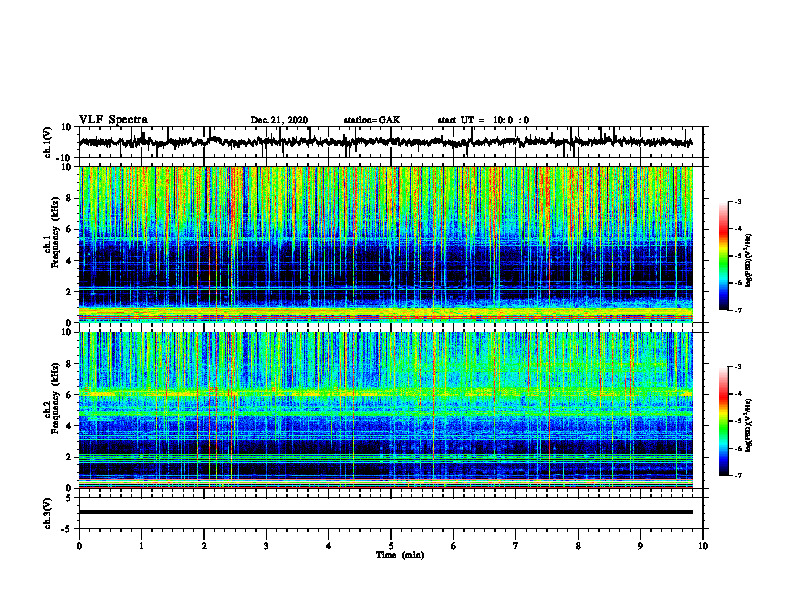Click the "5" tick on ch.3(V) axis
The width and height of the screenshot is (792, 612).
tap(70, 497)
